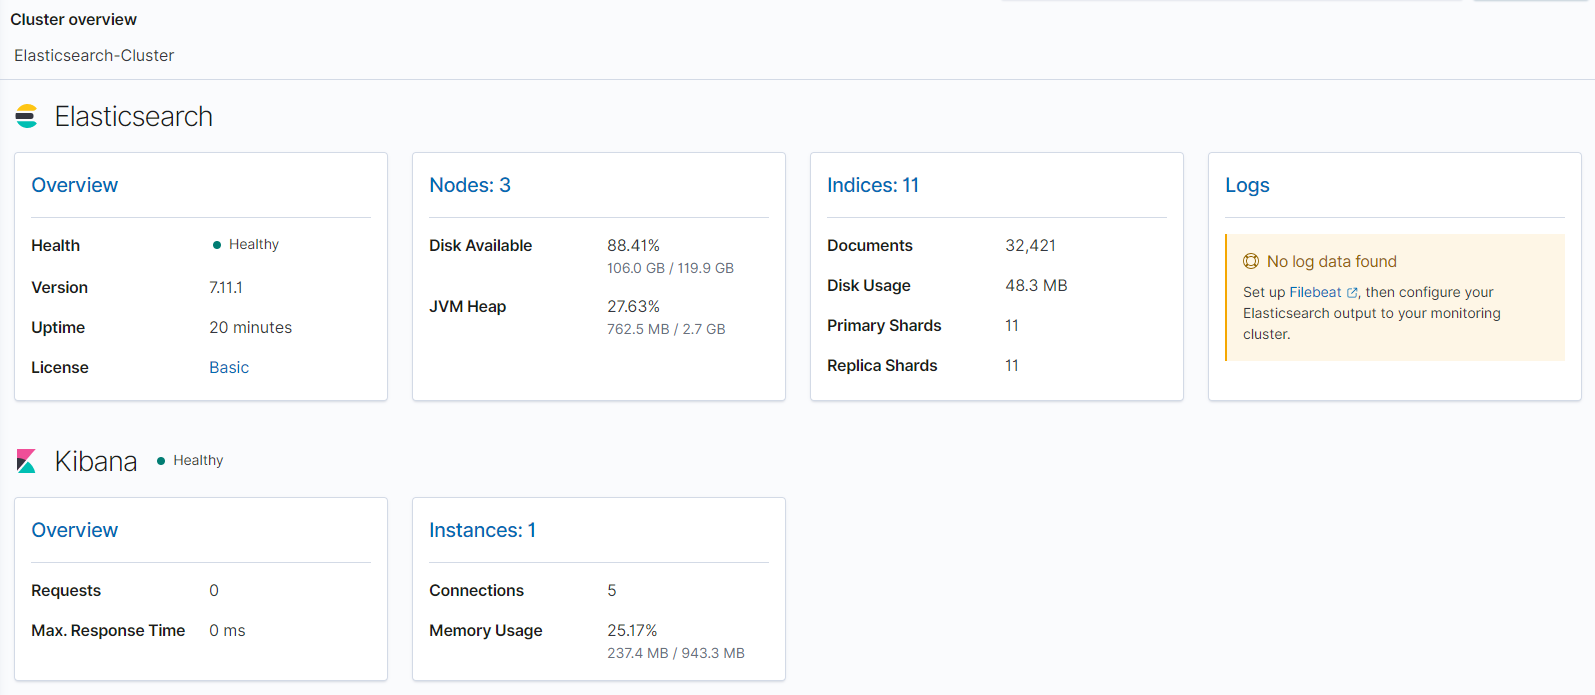Click Connections value 5

(612, 590)
